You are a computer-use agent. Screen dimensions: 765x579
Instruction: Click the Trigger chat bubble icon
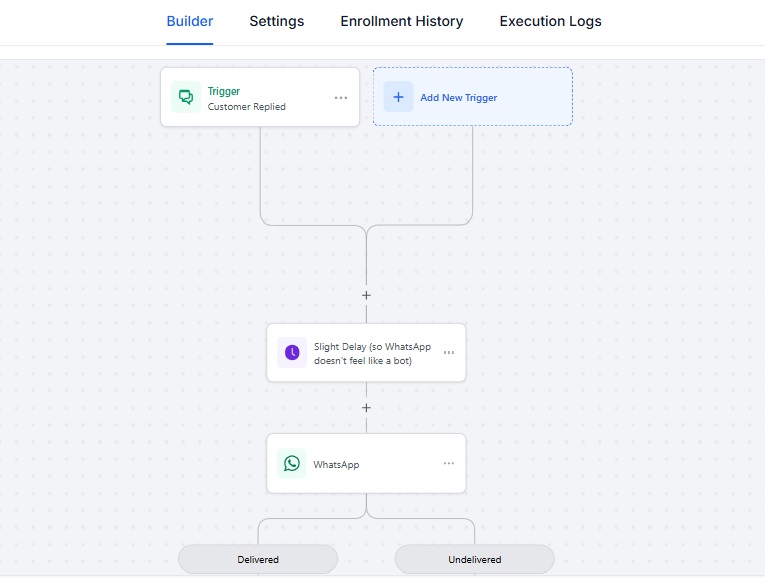point(186,97)
